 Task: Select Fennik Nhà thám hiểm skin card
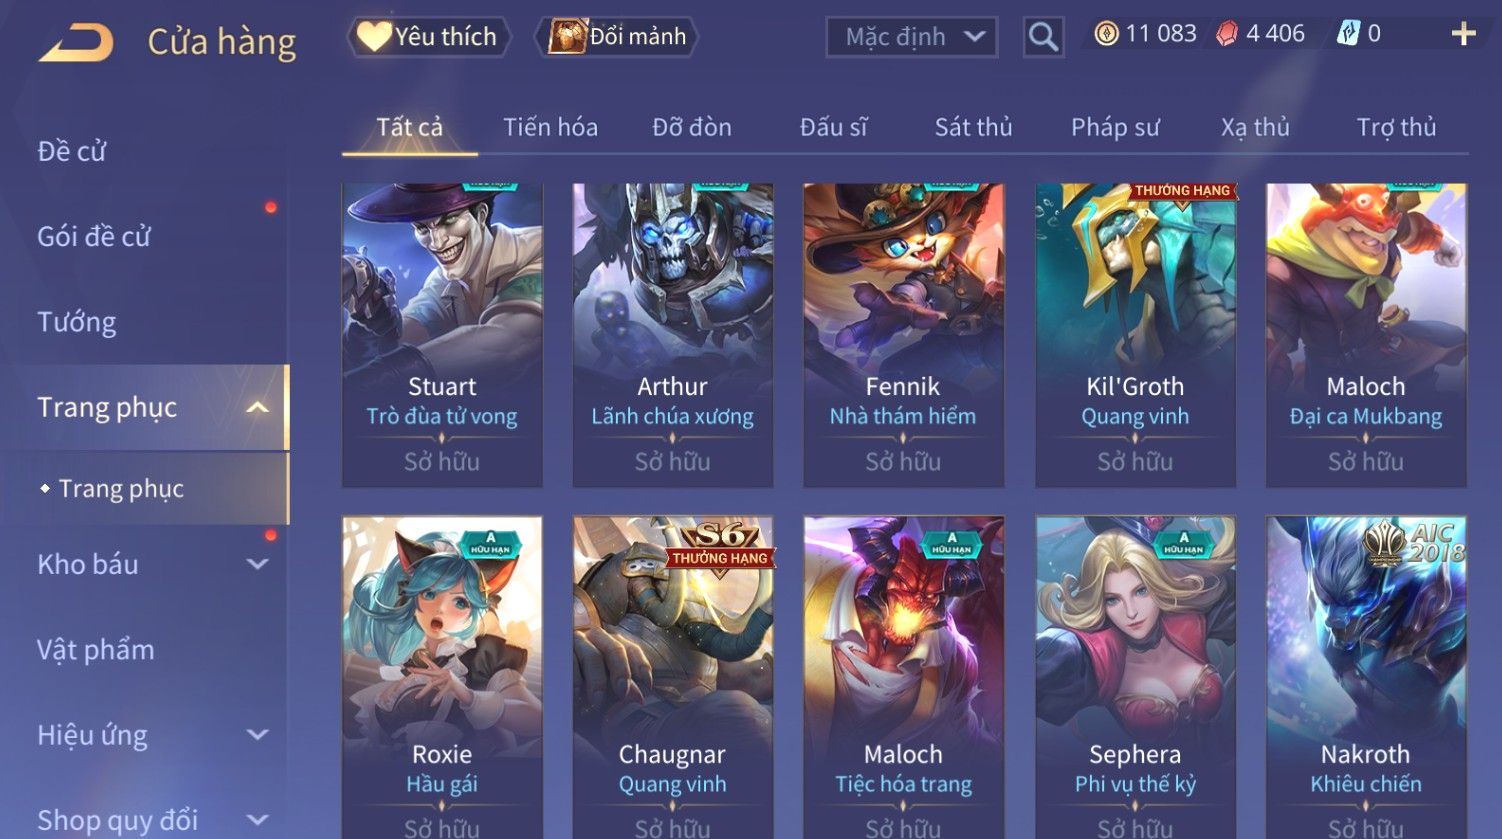point(903,335)
